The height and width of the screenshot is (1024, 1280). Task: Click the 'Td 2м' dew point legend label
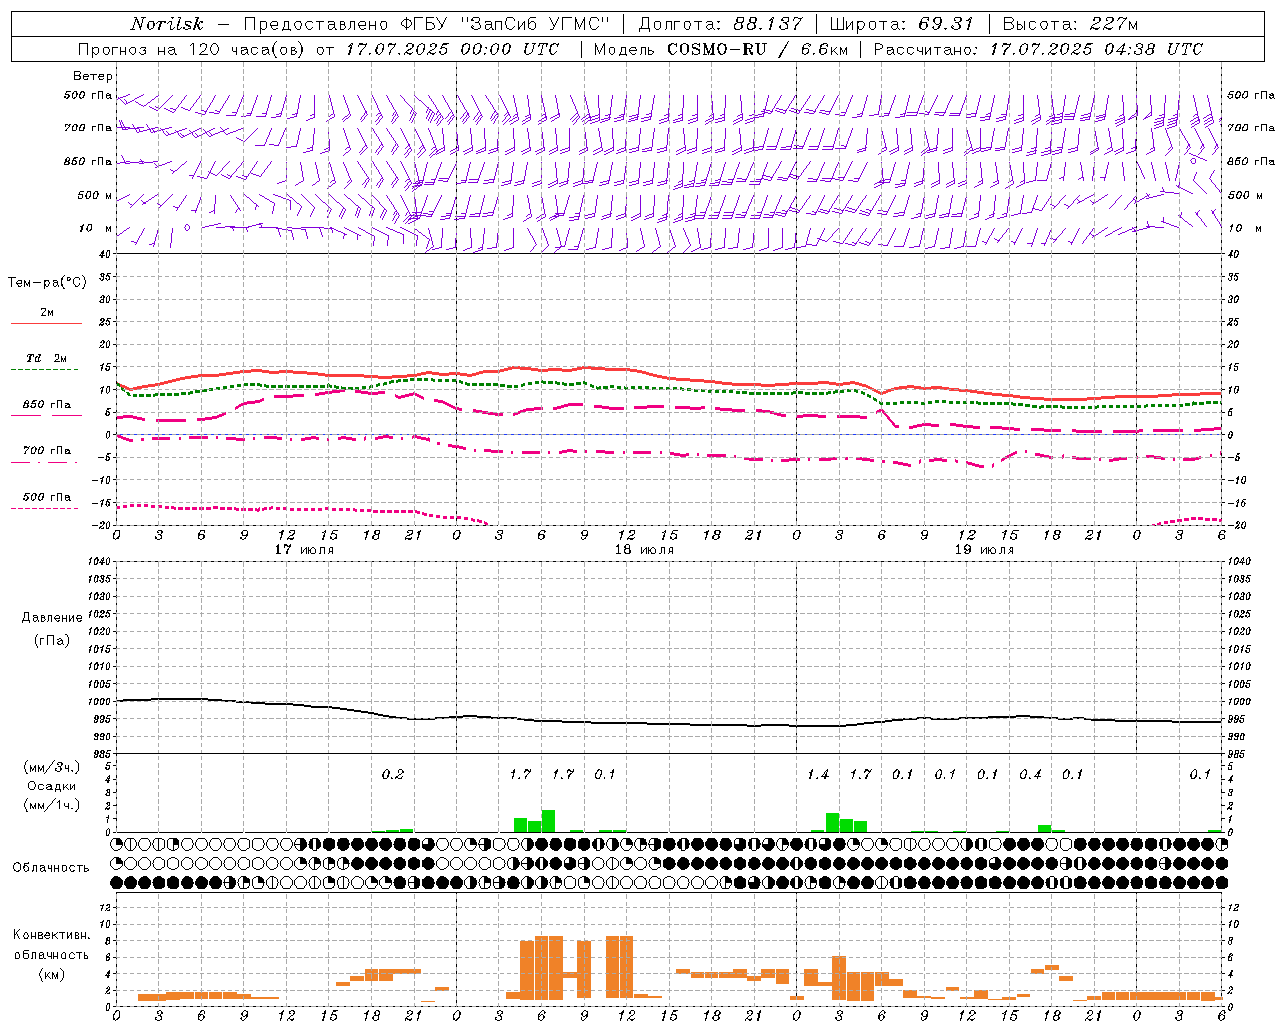click(47, 358)
